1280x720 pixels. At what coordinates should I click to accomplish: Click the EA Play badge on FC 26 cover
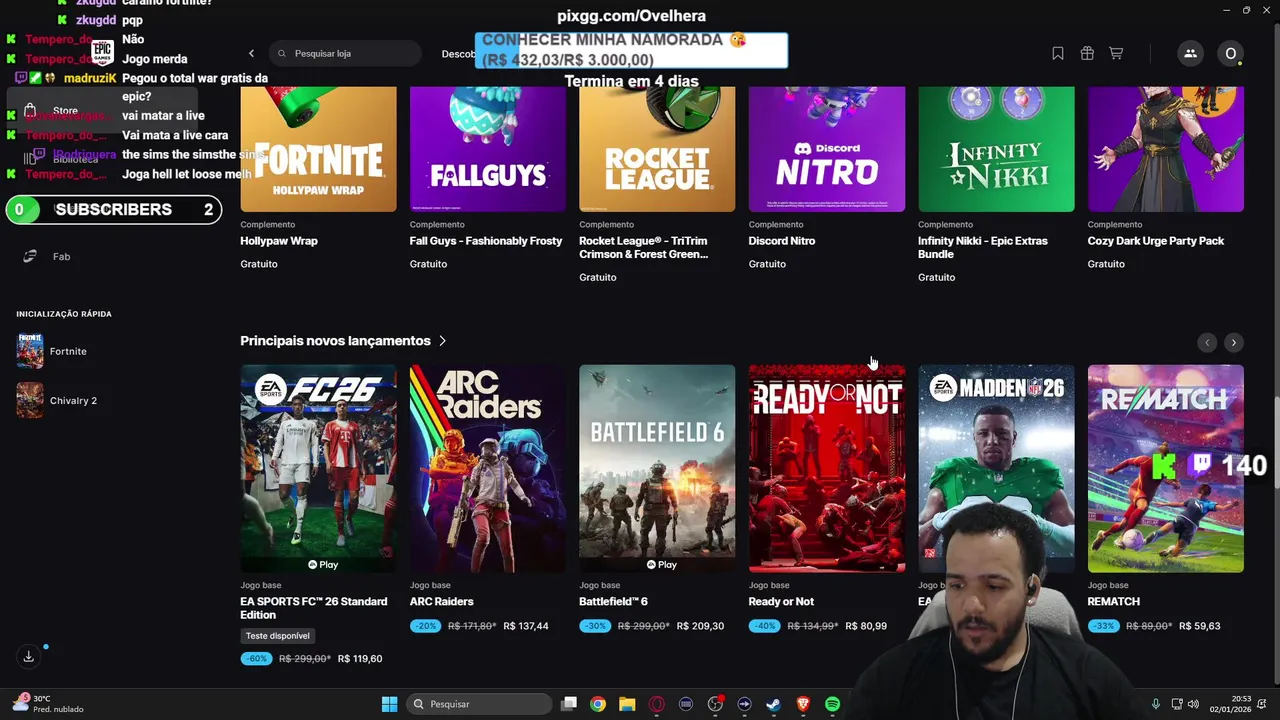click(x=323, y=565)
